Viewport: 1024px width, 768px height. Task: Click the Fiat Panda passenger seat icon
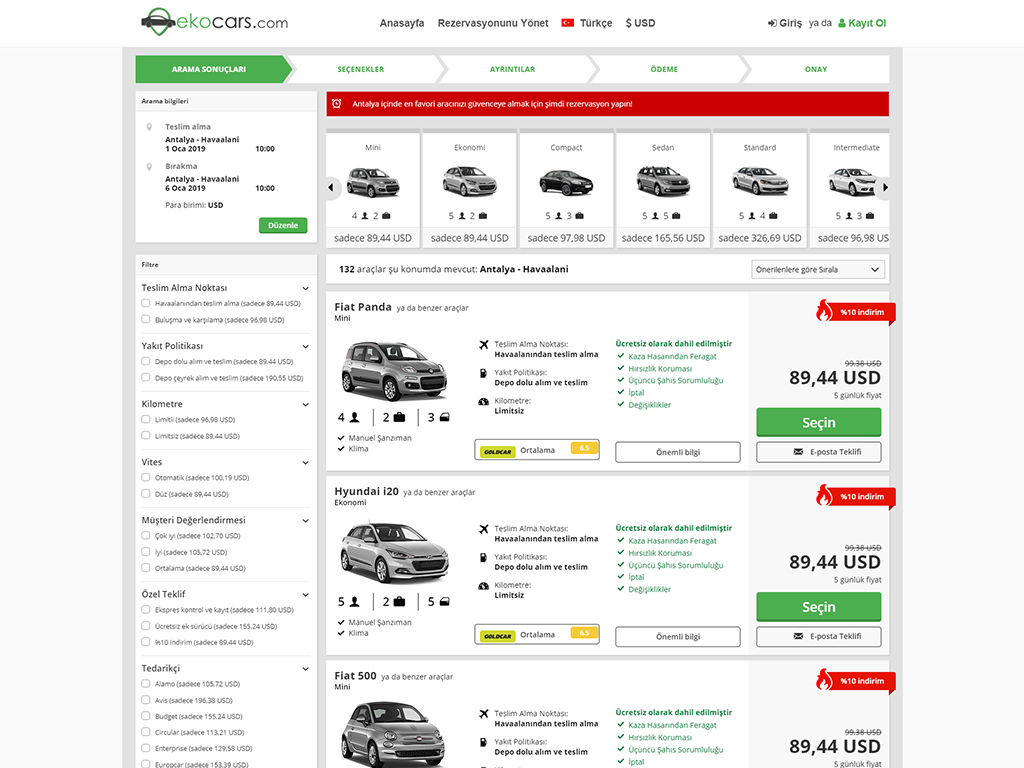[x=355, y=417]
